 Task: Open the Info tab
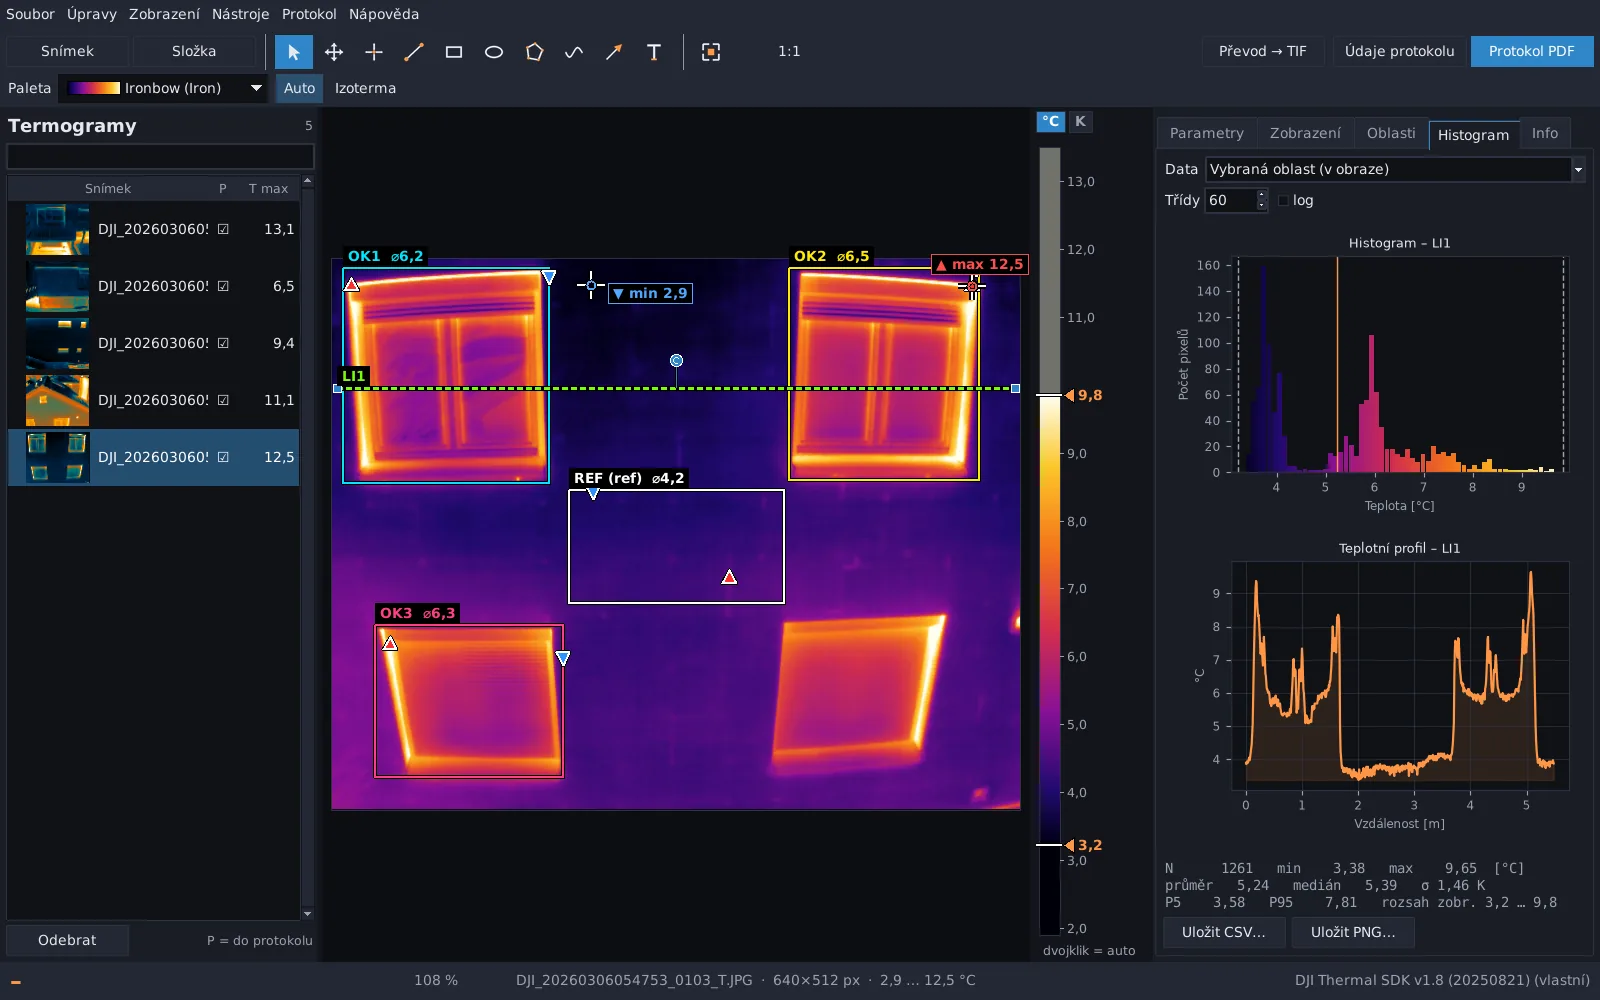coord(1545,133)
